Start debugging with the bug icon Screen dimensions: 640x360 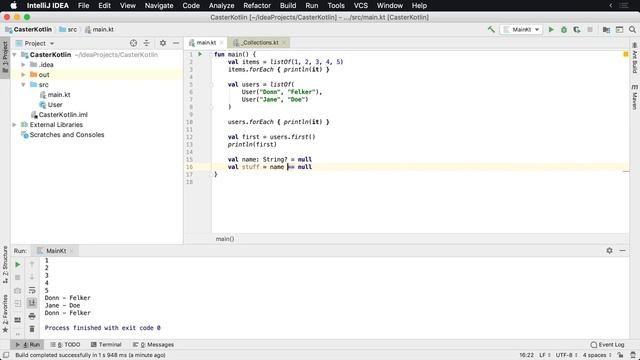564,29
